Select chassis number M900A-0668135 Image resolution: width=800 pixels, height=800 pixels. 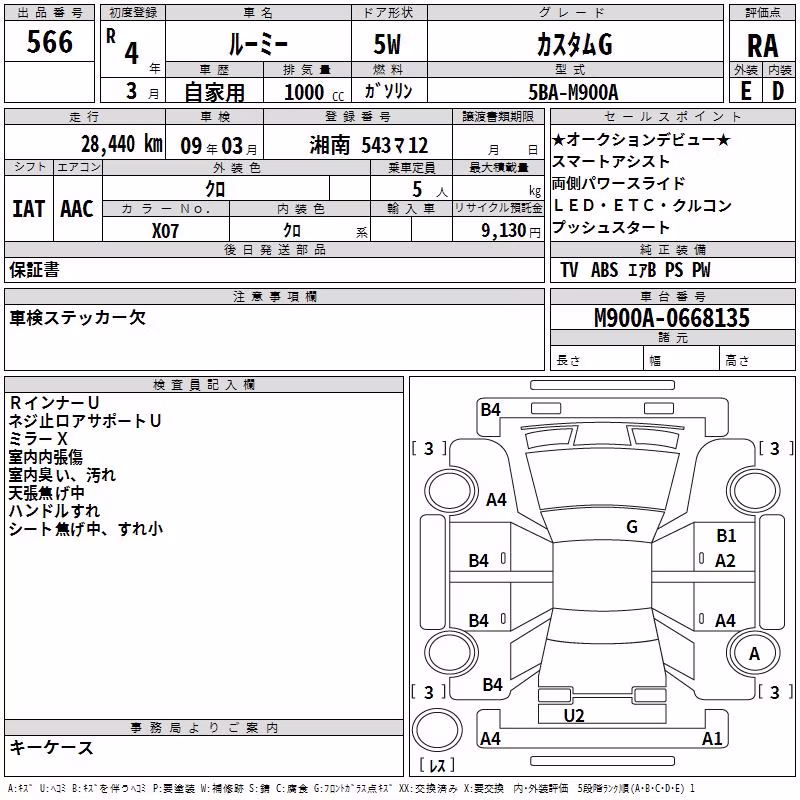(672, 317)
